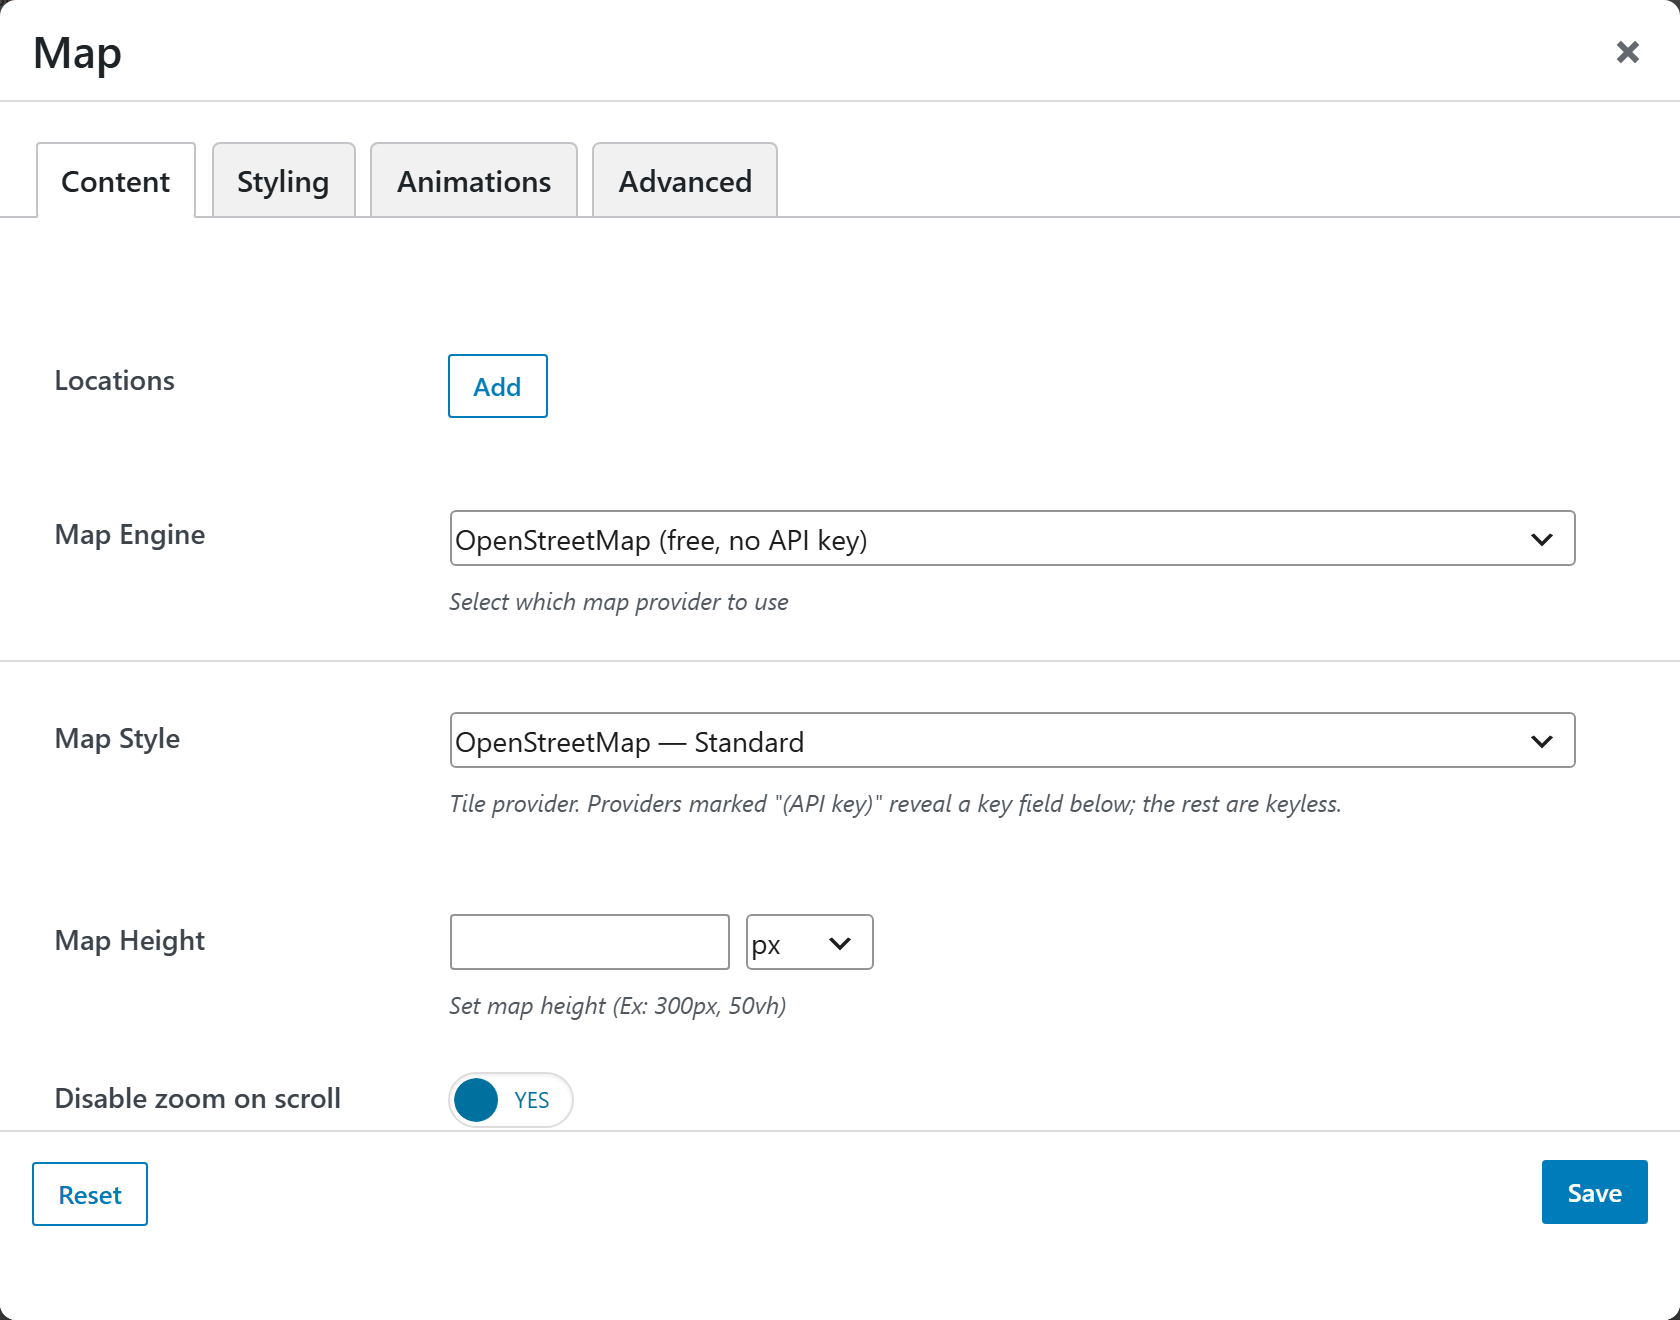Image resolution: width=1680 pixels, height=1320 pixels.
Task: Save the map settings
Action: coord(1594,1192)
